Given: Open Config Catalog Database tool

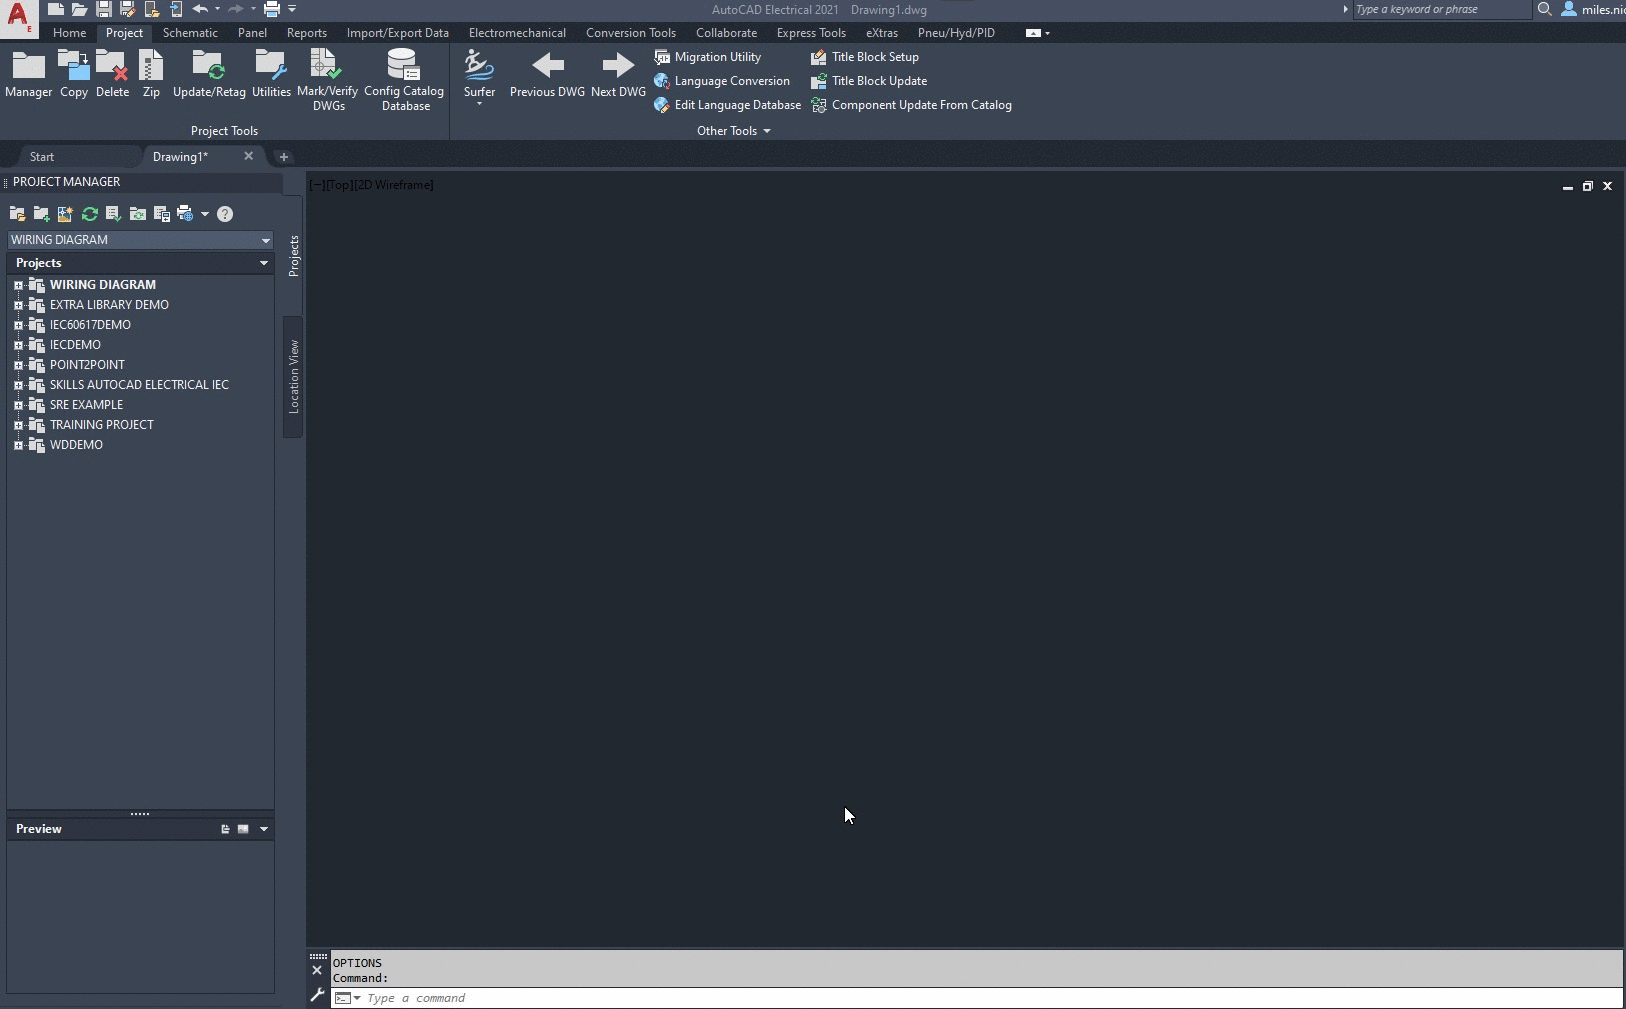Looking at the screenshot, I should click(x=404, y=80).
